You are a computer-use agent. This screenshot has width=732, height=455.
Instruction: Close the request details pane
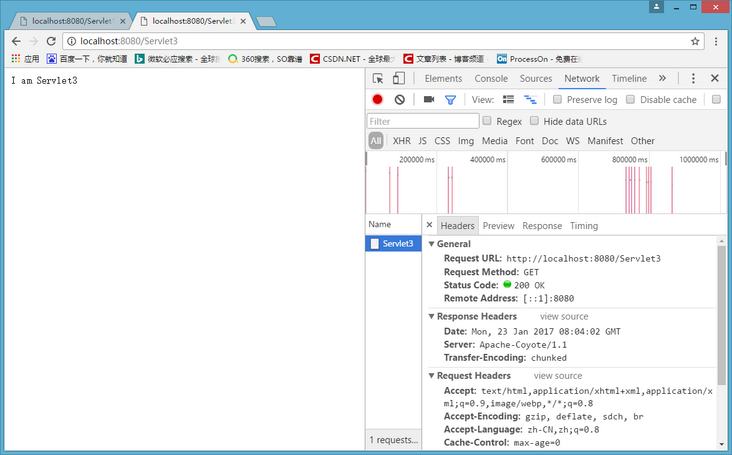click(429, 225)
